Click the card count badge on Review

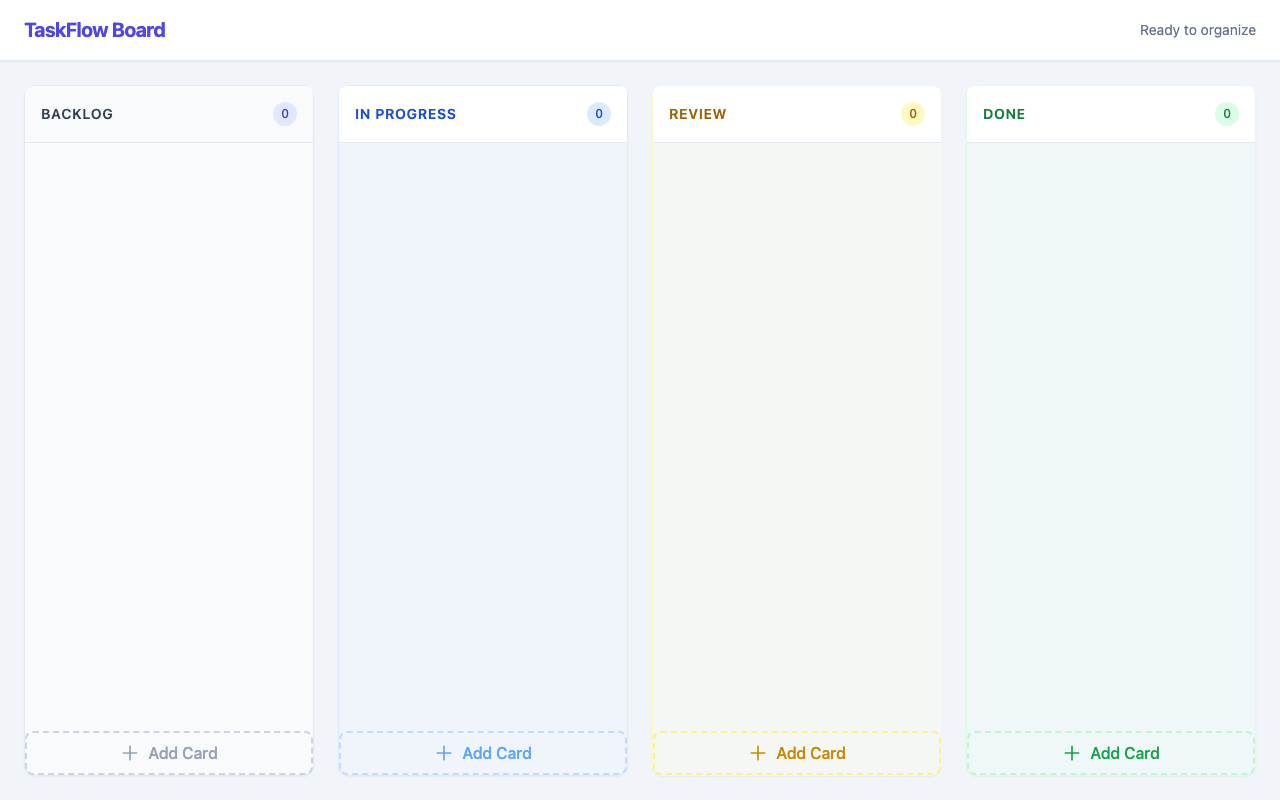tap(912, 114)
